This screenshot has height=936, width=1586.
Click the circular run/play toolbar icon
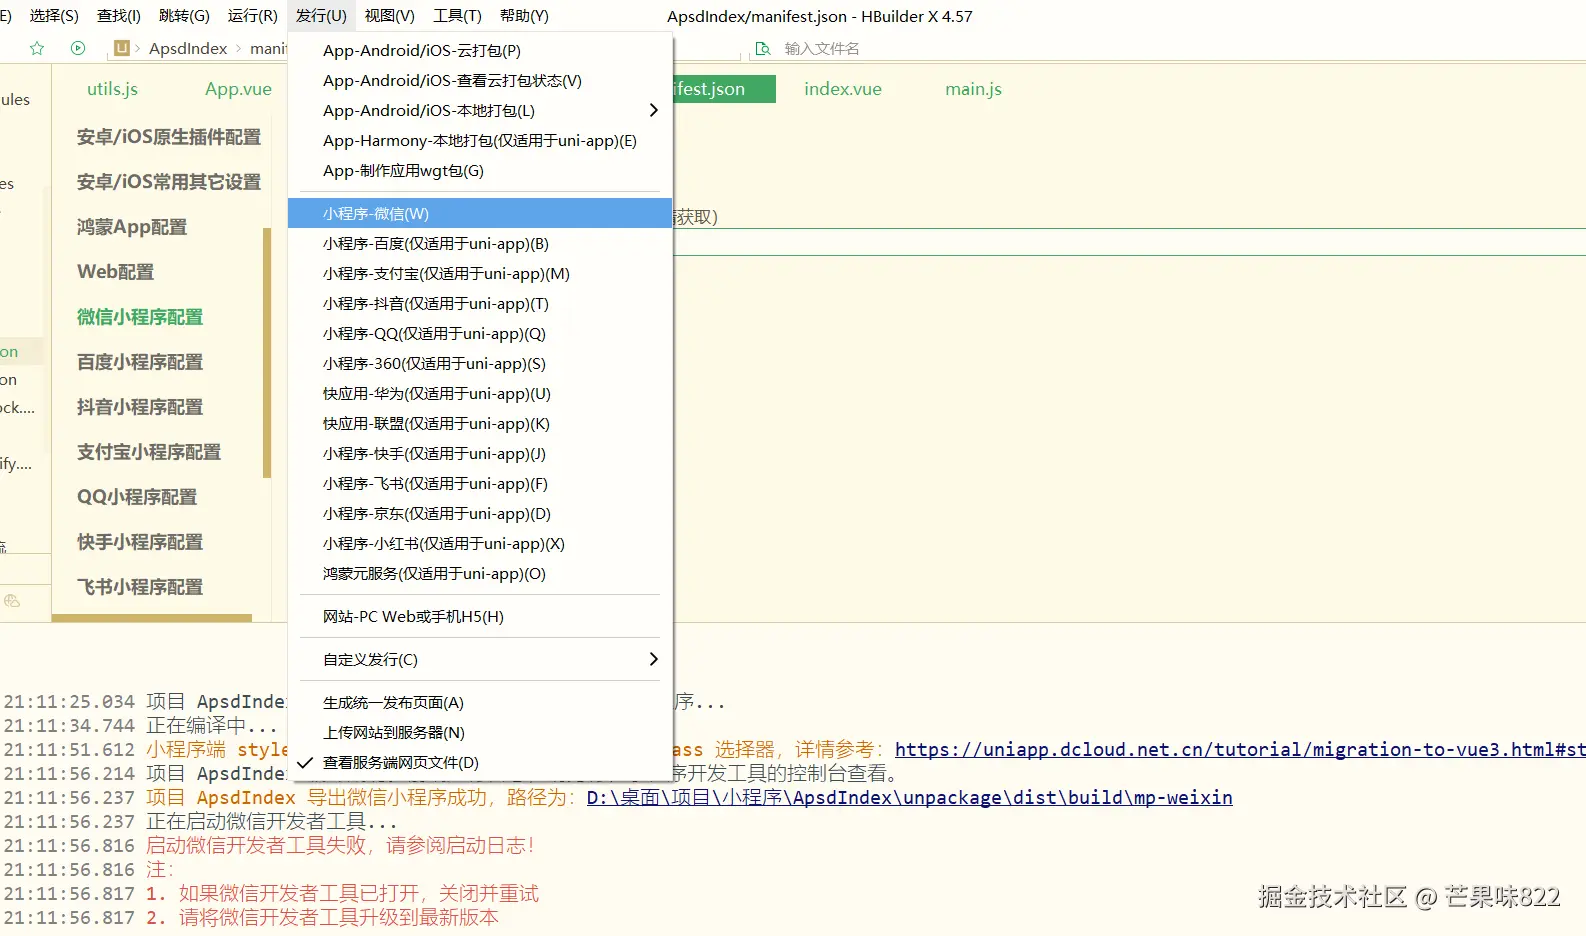point(78,48)
